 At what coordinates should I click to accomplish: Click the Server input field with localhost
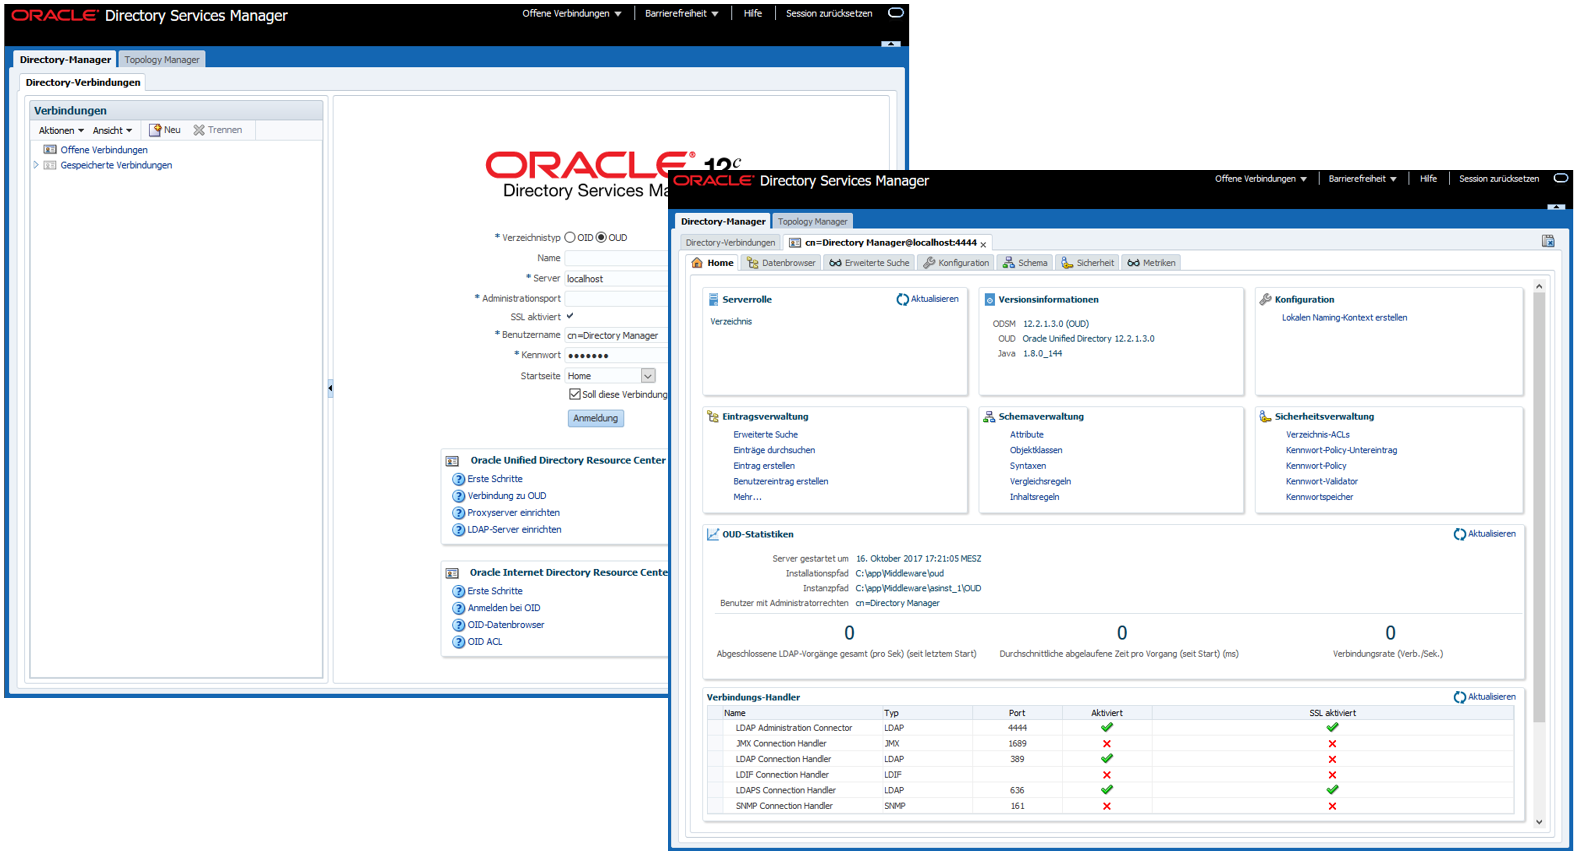616,279
